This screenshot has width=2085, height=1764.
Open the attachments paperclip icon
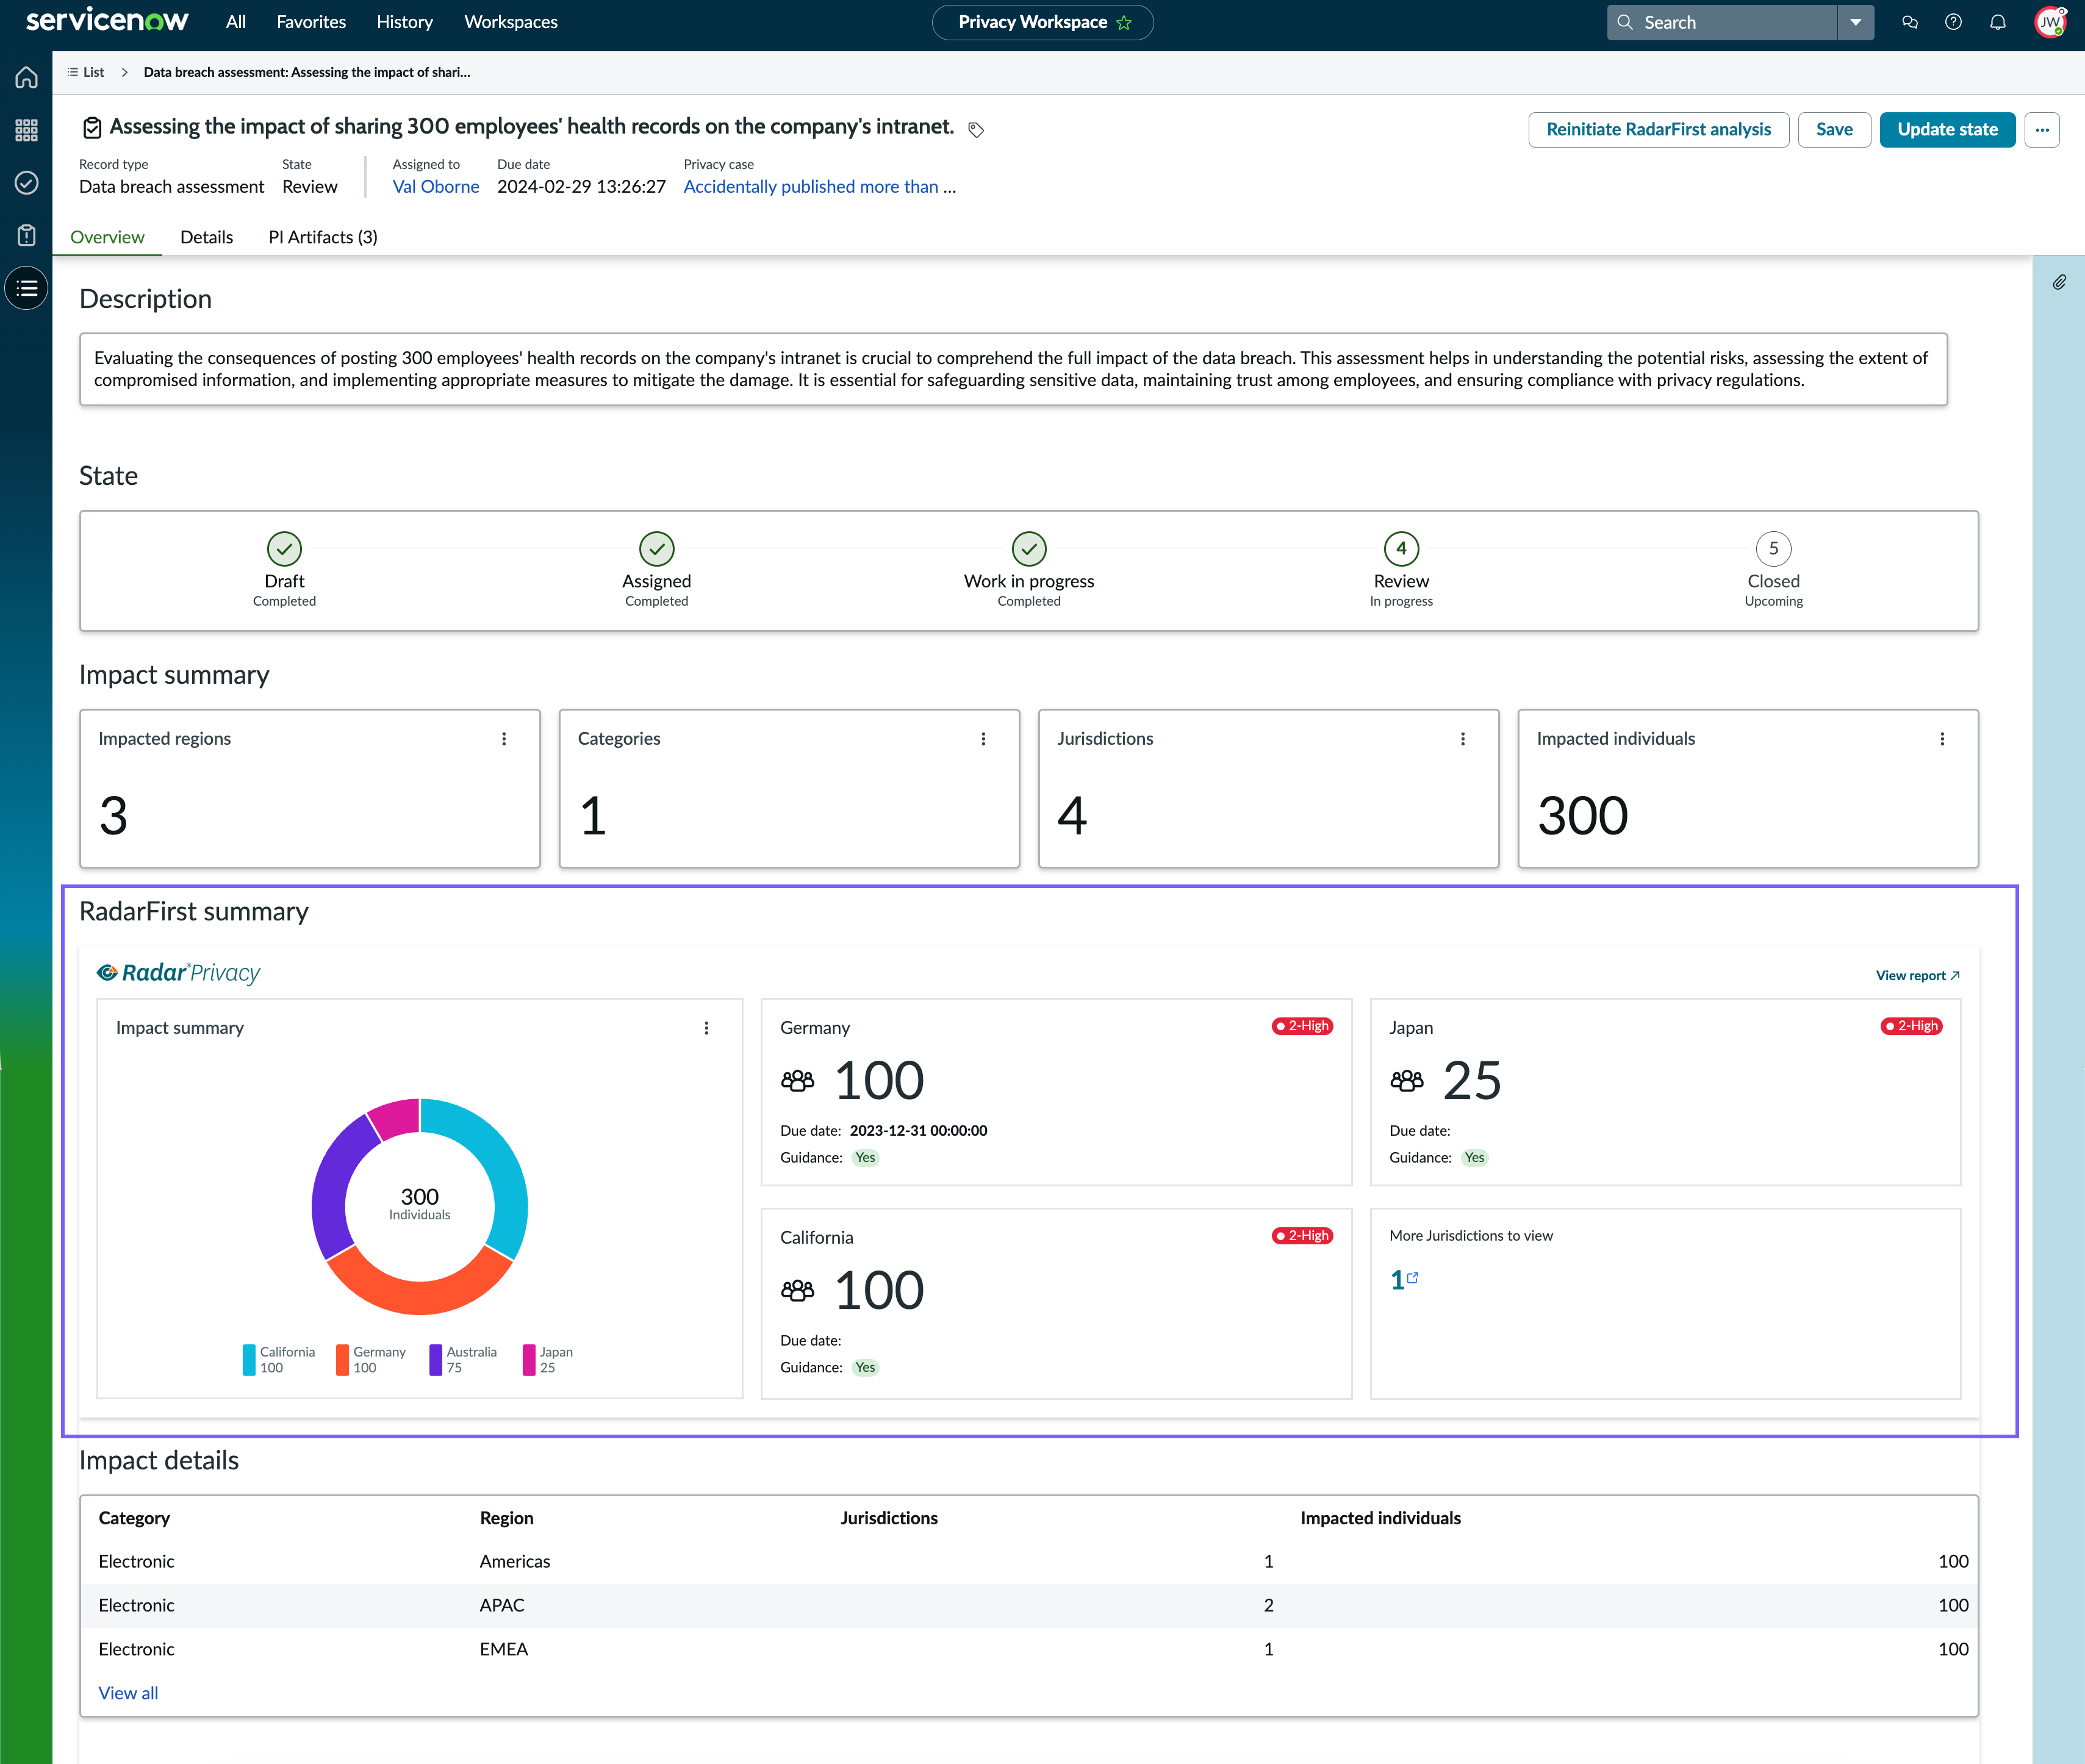[2059, 283]
